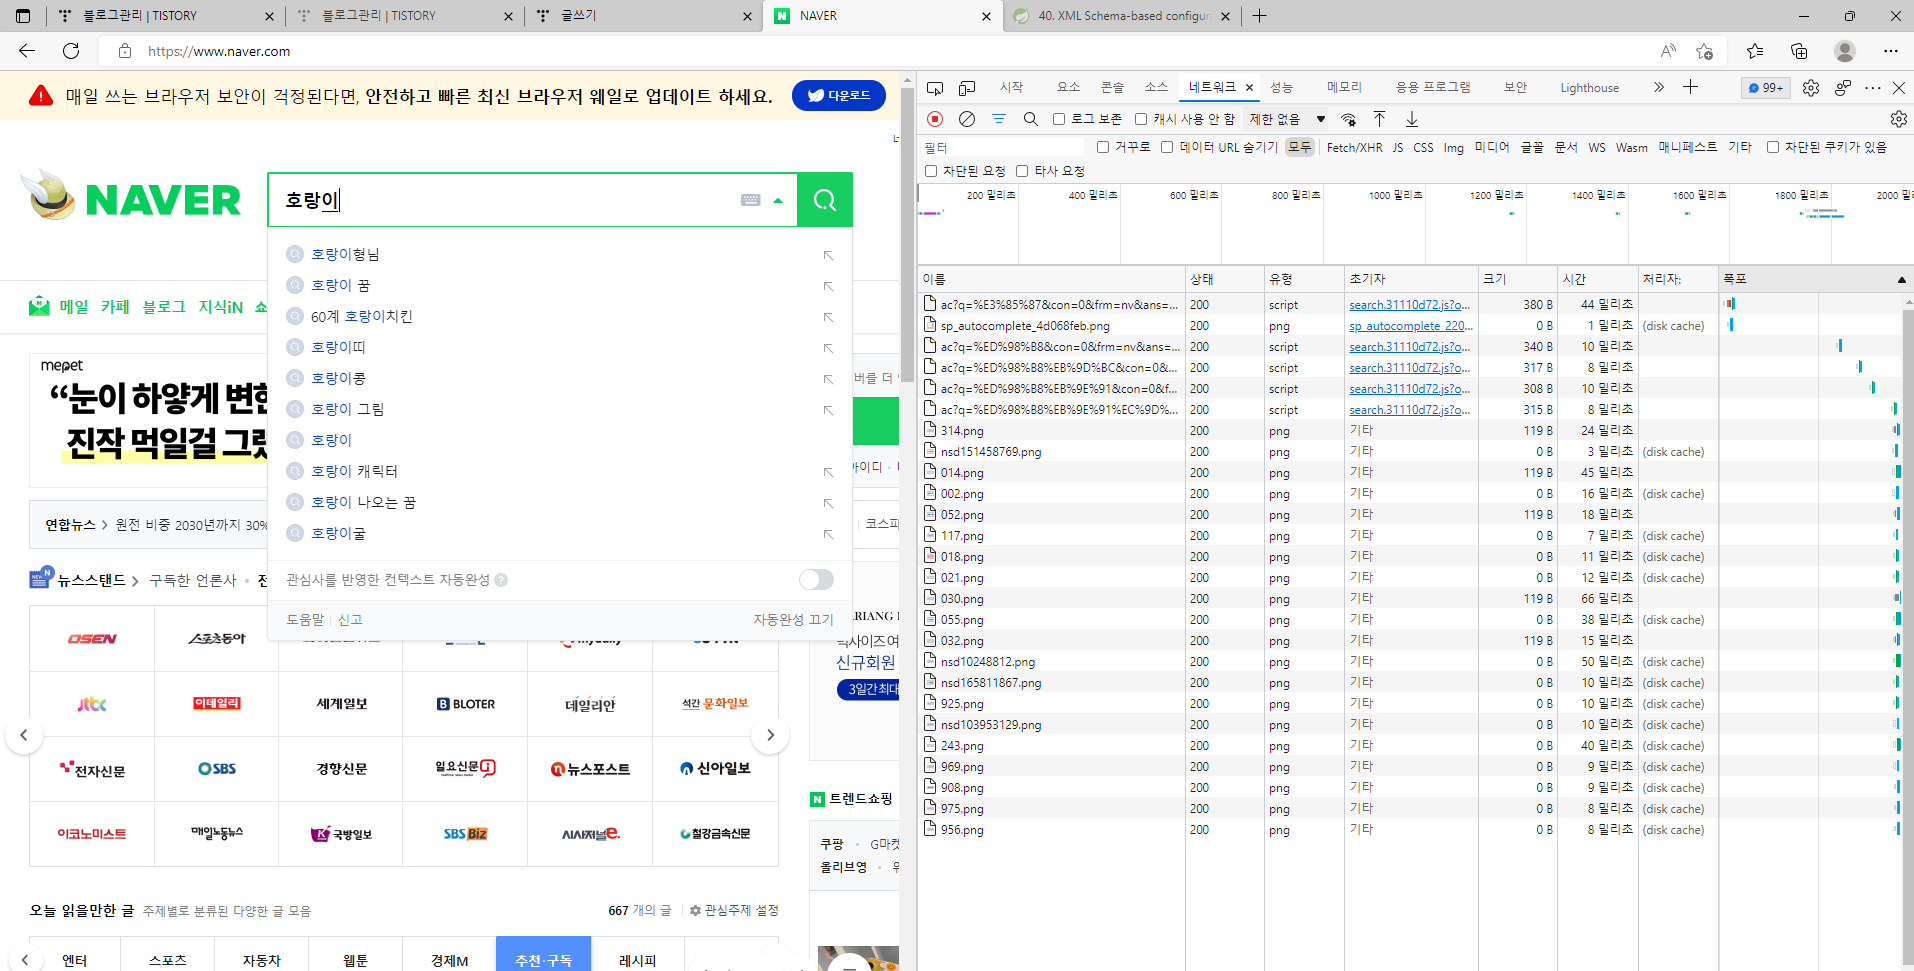Open DevTools network search magnifier

click(x=1030, y=119)
